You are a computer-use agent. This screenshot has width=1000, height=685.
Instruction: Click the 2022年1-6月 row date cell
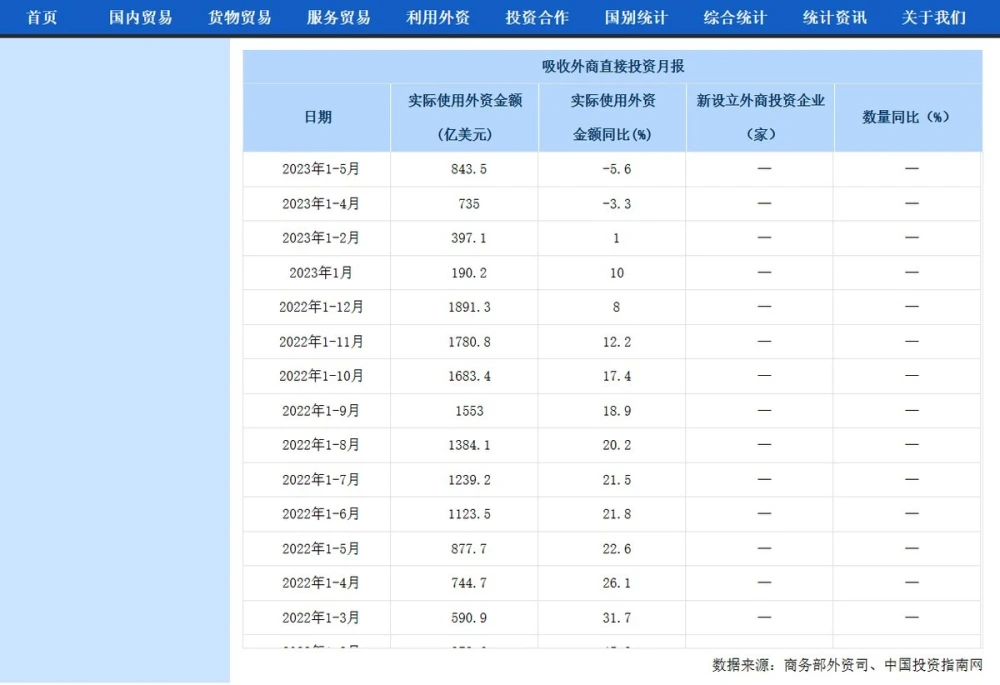(320, 514)
